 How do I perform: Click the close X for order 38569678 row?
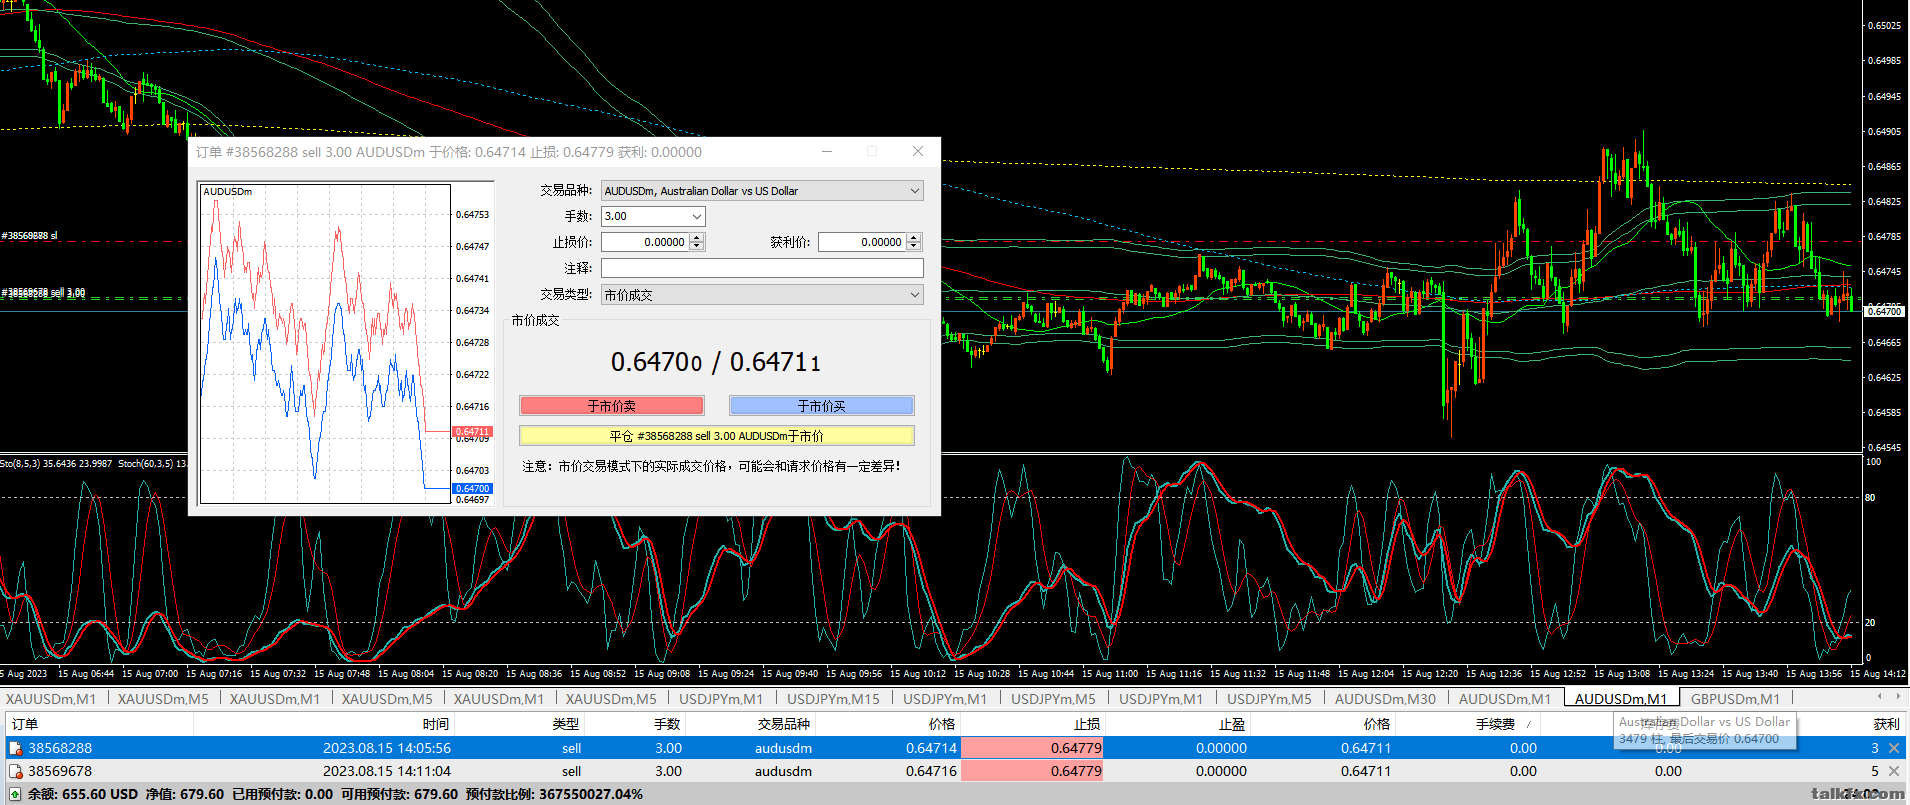tap(1894, 771)
